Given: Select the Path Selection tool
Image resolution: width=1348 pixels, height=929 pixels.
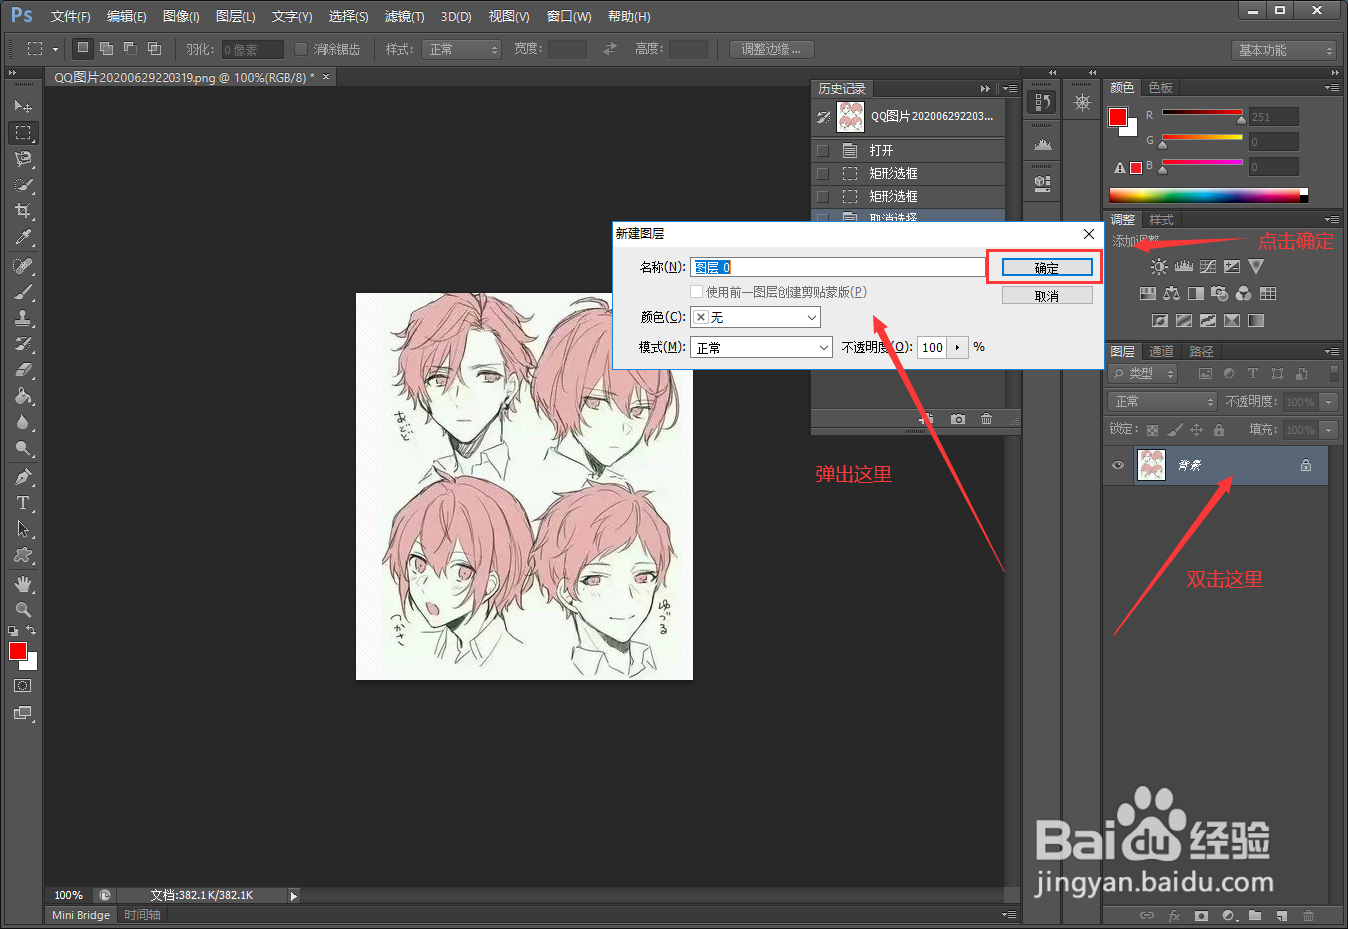Looking at the screenshot, I should (23, 529).
